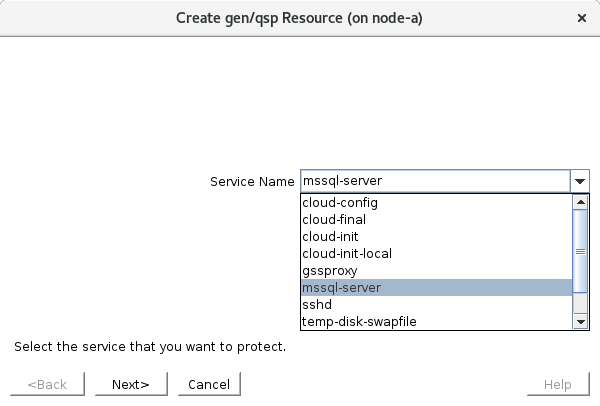Select temp-disk-swapfile in the list

tap(359, 321)
